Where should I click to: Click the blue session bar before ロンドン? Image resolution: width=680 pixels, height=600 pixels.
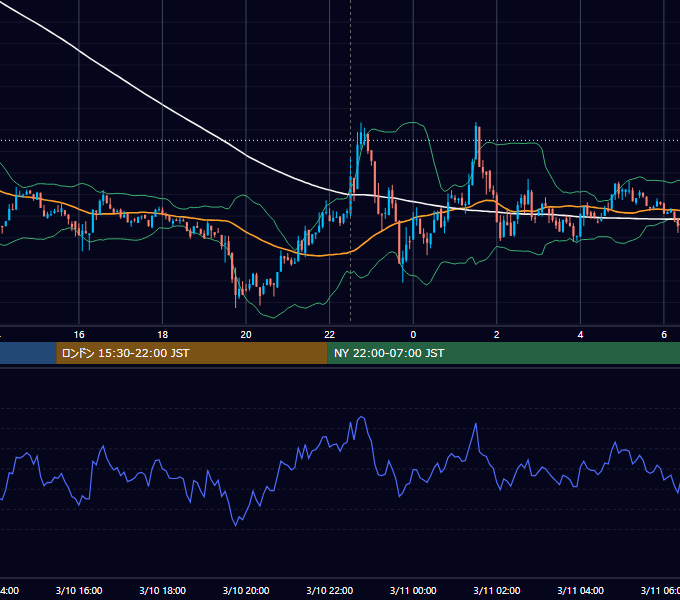(28, 353)
